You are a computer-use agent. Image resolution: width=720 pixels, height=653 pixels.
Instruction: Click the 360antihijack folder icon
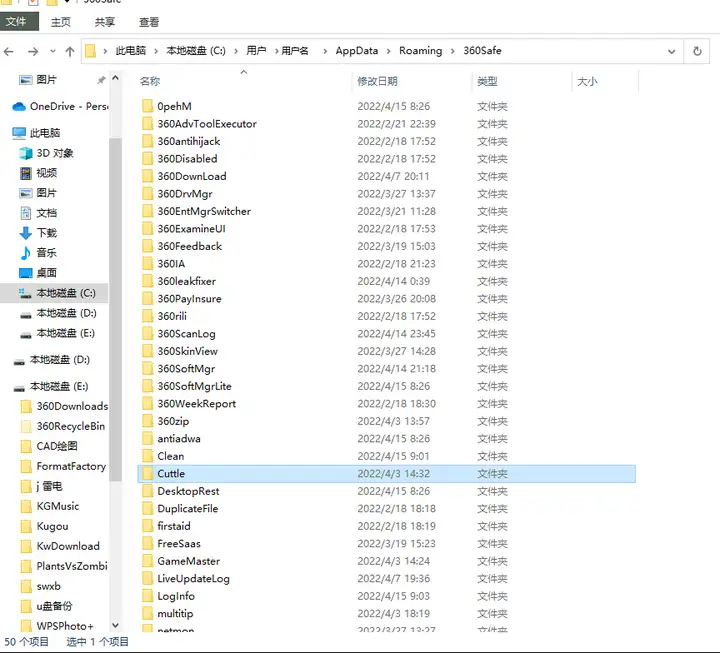tap(147, 141)
